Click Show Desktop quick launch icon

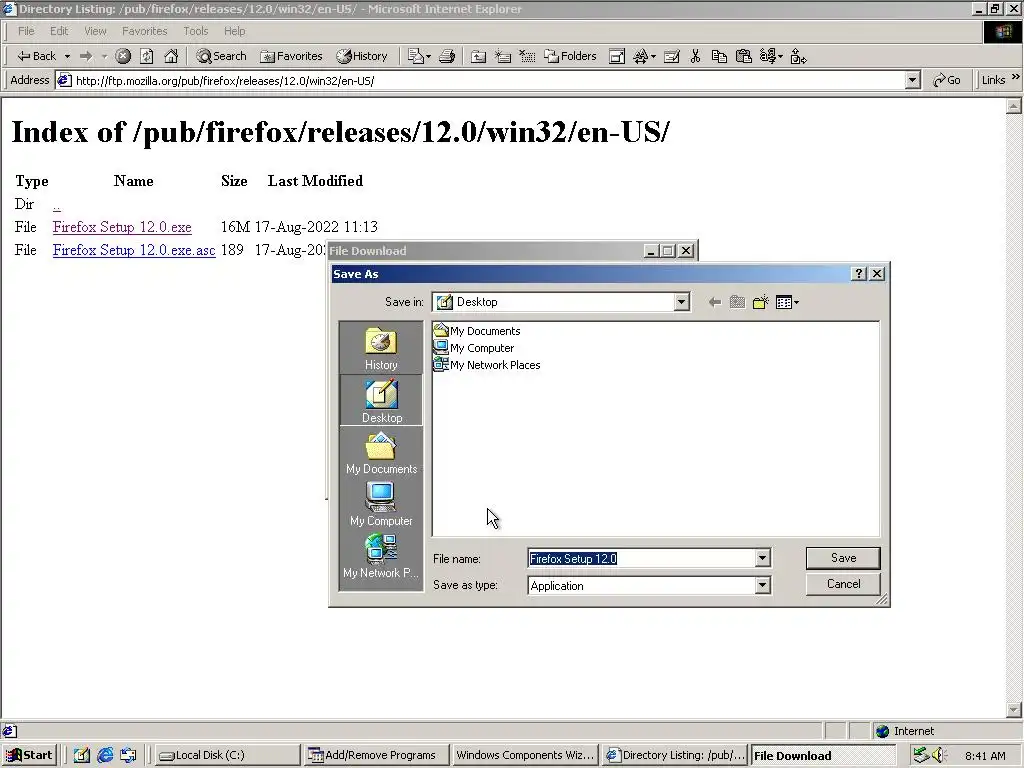(82, 755)
